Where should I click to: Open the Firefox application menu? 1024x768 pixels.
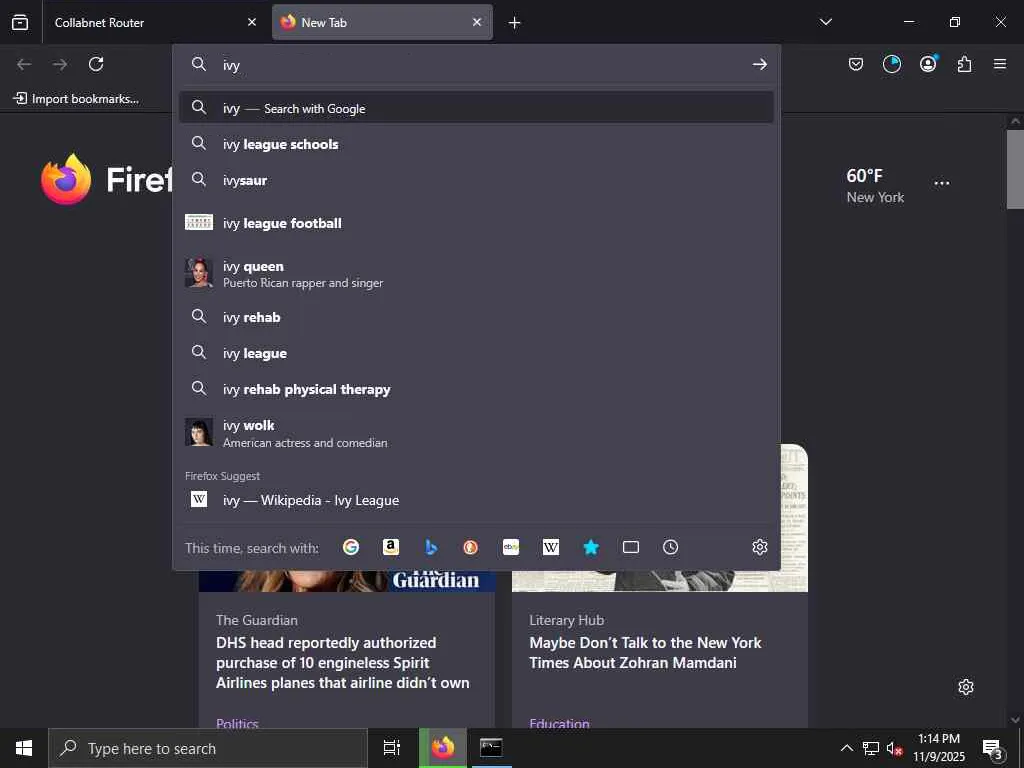pyautogui.click(x=1000, y=64)
